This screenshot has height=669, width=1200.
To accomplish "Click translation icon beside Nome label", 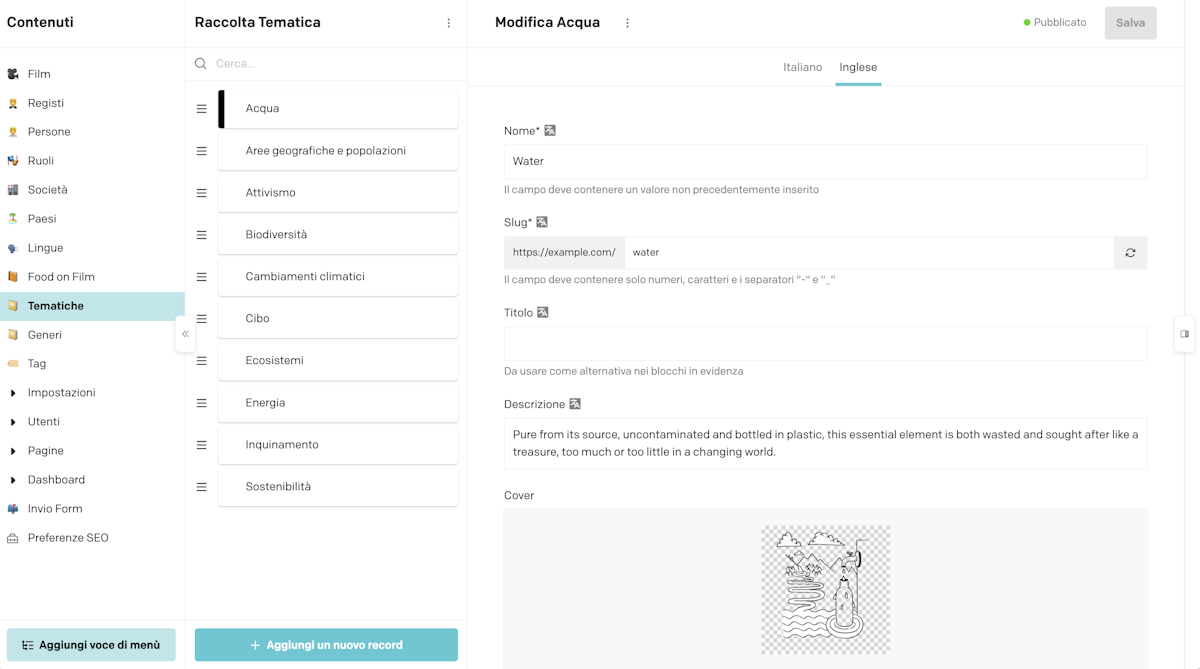I will click(x=550, y=131).
